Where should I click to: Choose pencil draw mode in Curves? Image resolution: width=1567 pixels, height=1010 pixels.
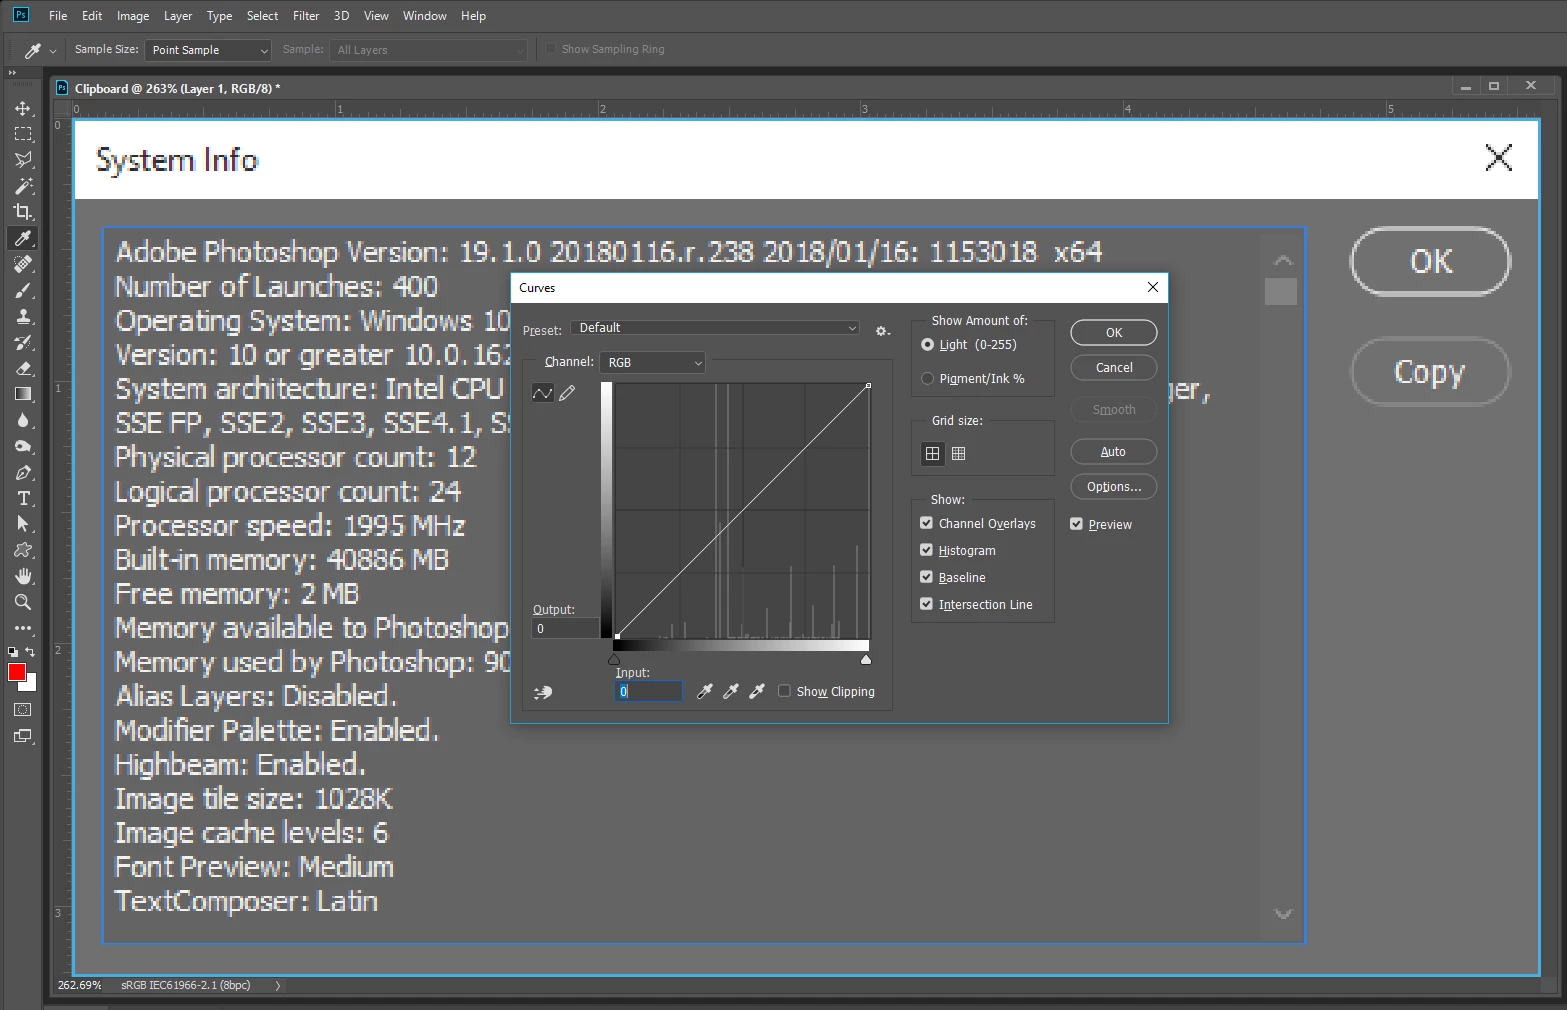click(567, 393)
